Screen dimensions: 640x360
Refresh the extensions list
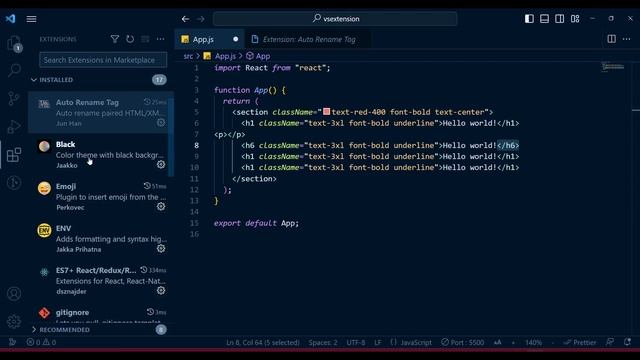[x=130, y=39]
